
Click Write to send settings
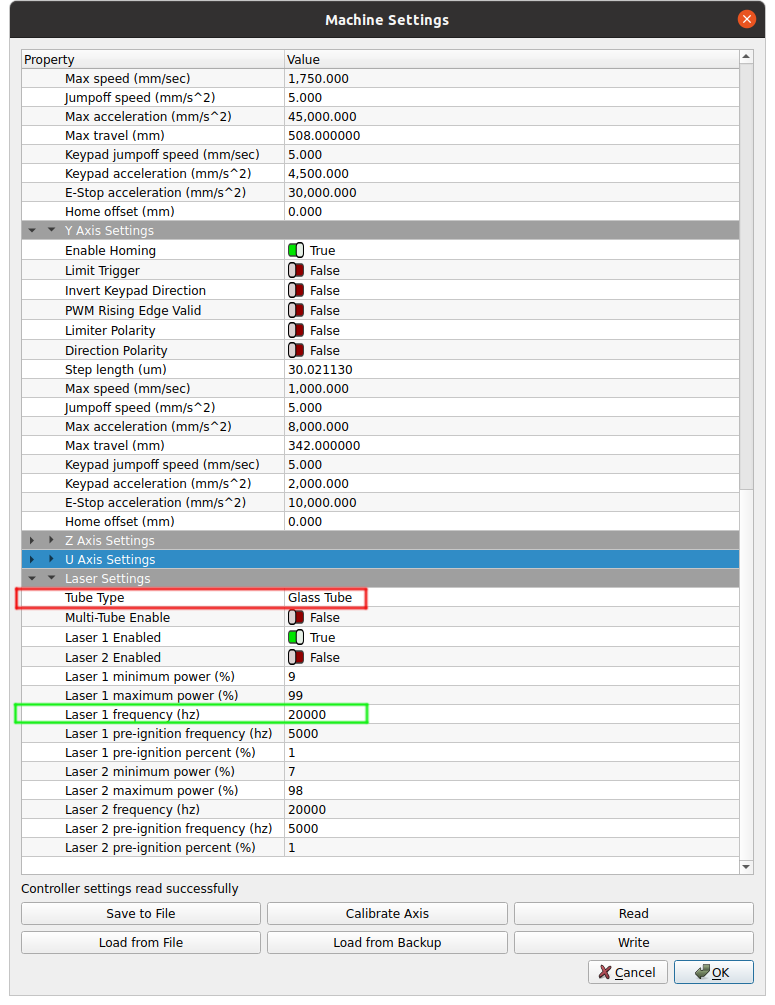633,942
